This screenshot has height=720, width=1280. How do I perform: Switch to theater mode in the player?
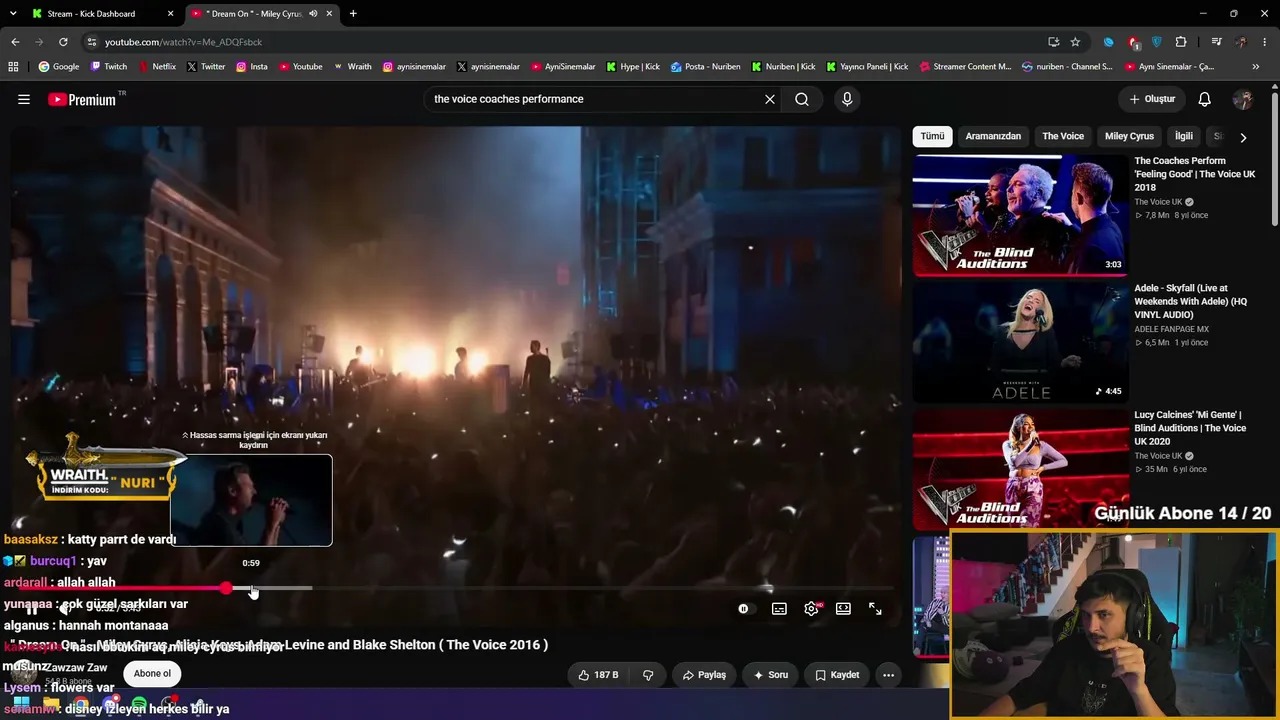tap(843, 609)
